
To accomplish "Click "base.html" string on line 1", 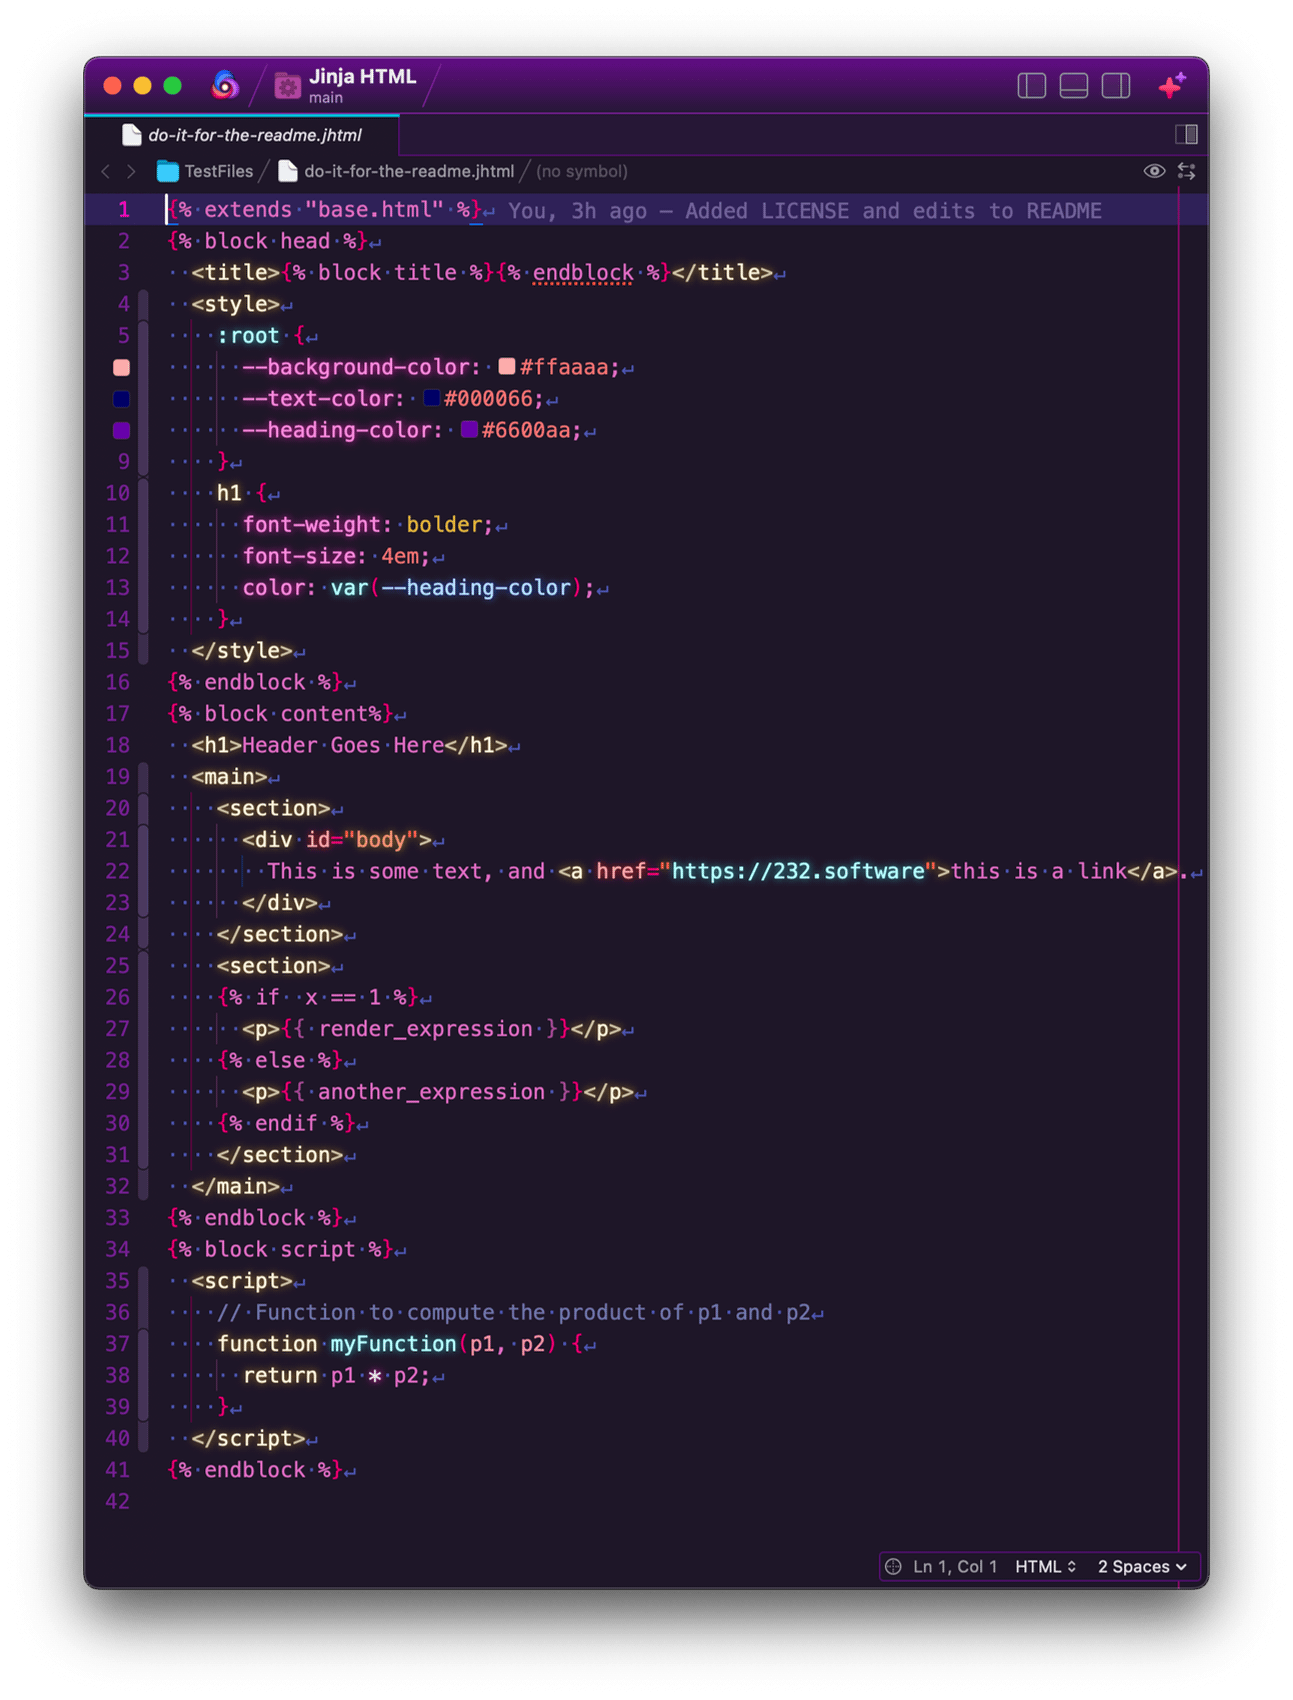I will [374, 210].
